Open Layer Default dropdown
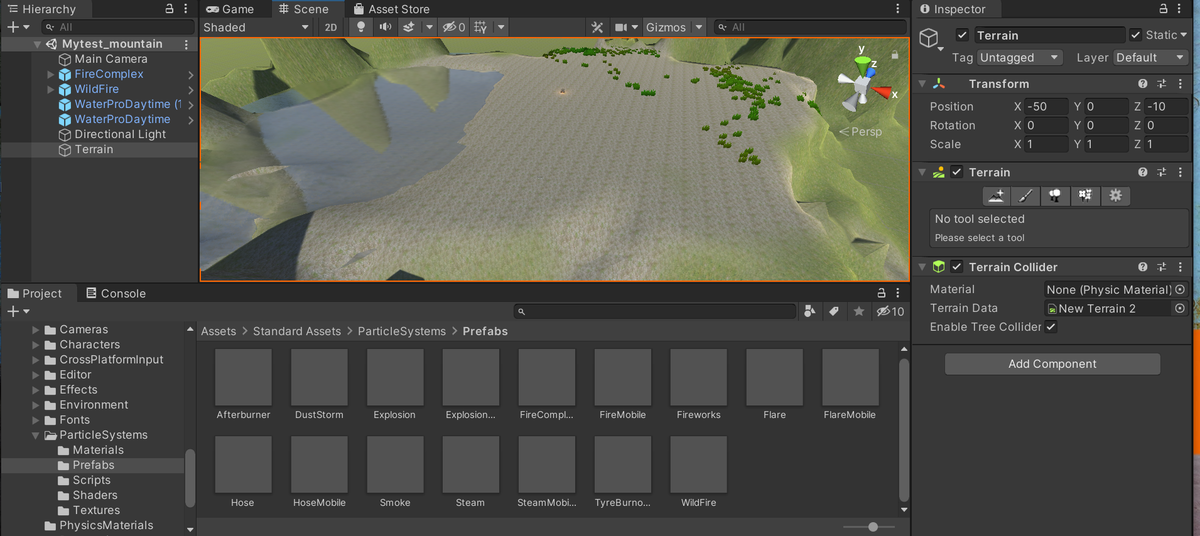The width and height of the screenshot is (1200, 536). click(x=1149, y=58)
